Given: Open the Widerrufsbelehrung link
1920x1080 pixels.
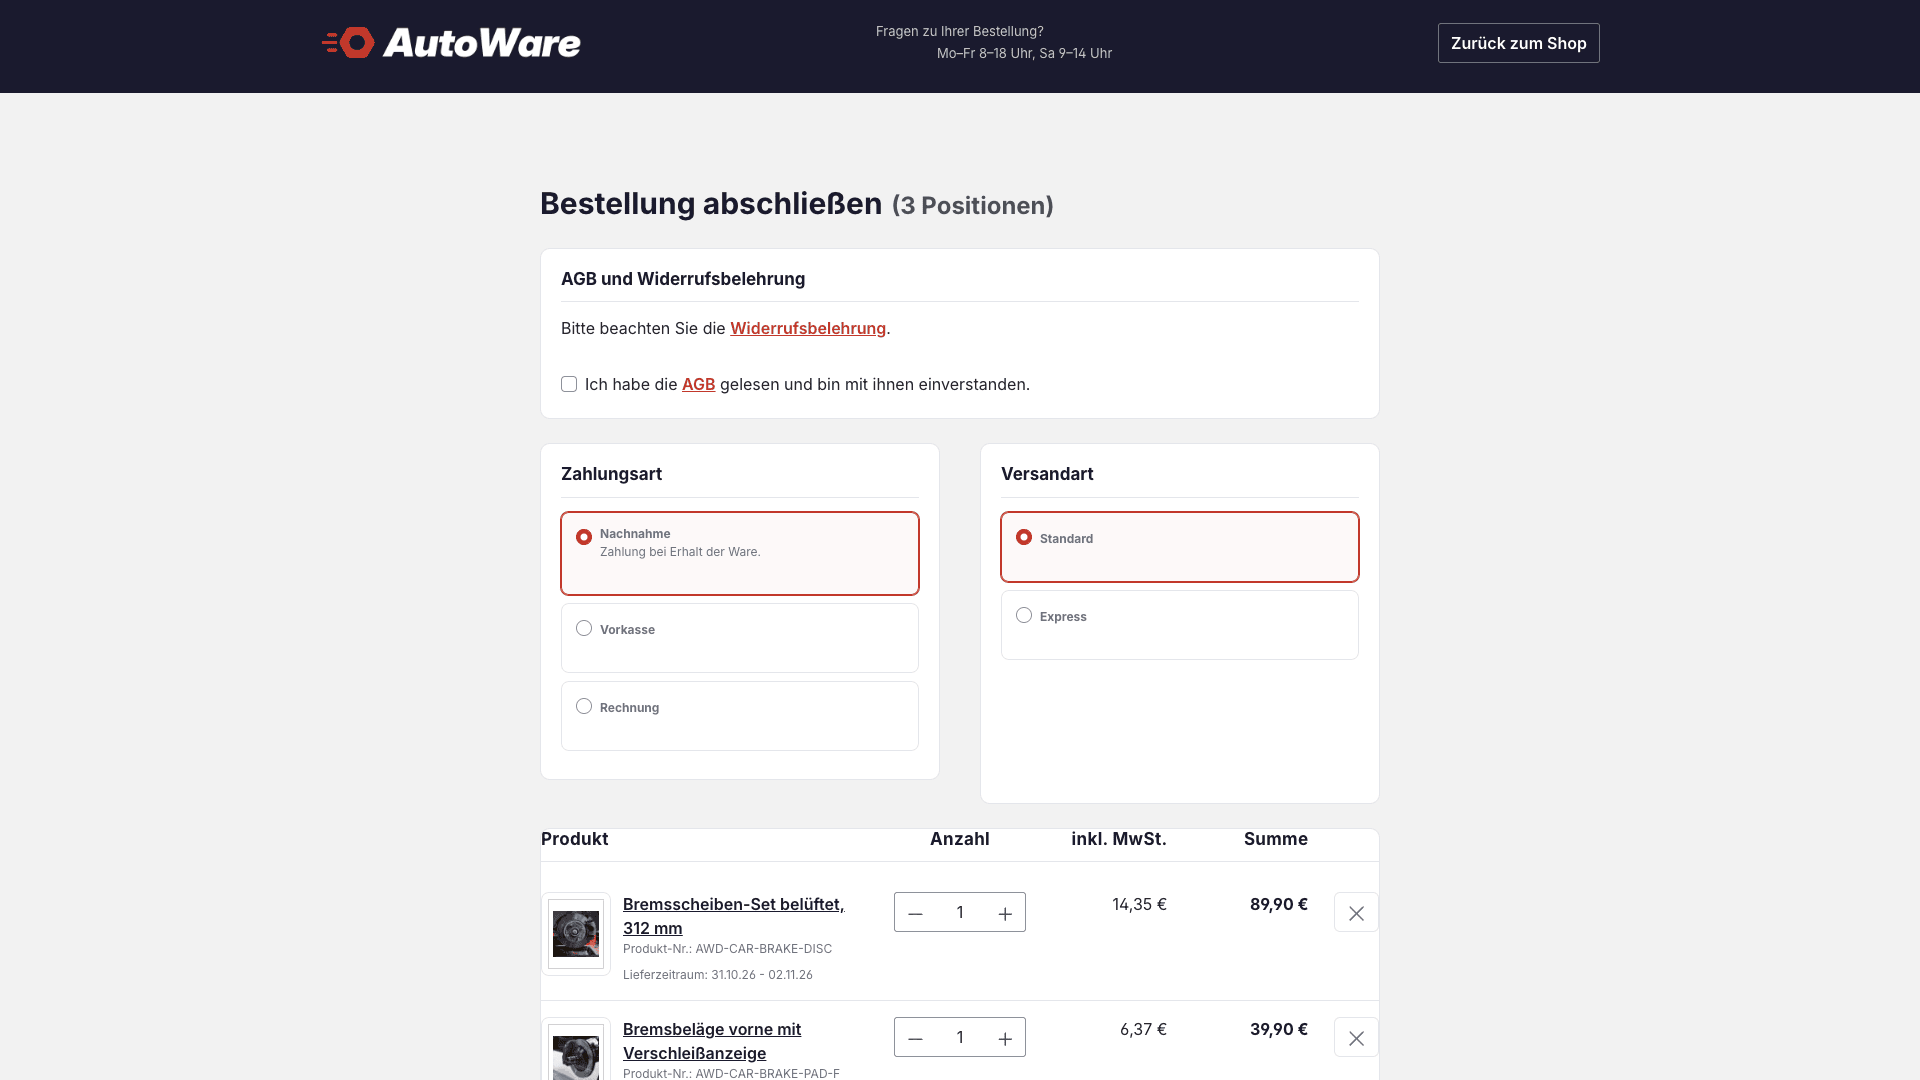Looking at the screenshot, I should pyautogui.click(x=808, y=328).
